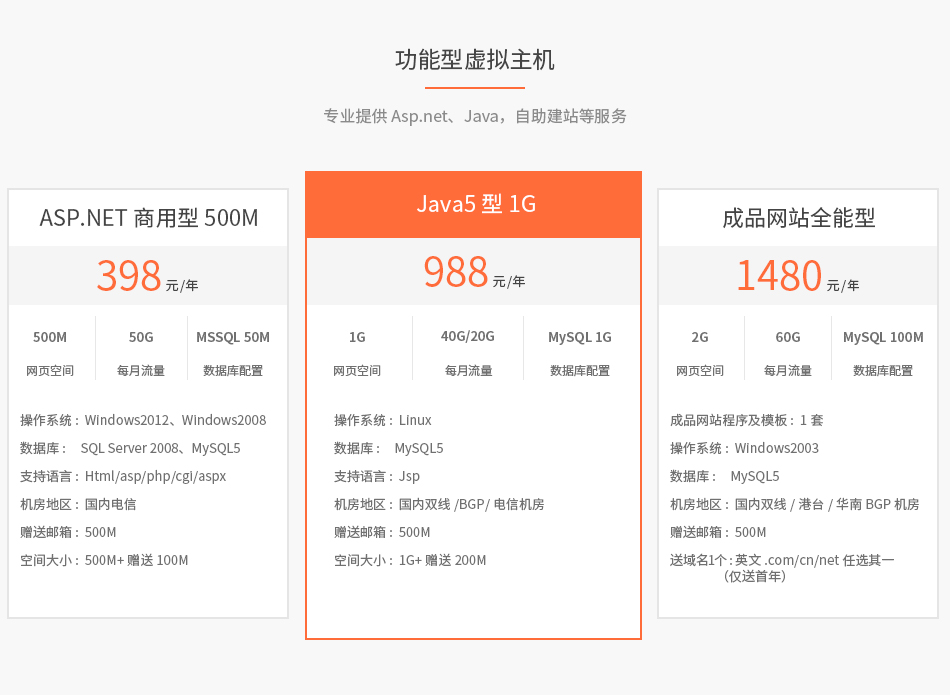Click 操作系统：Windows2003 line
Viewport: 950px width, 695px height.
pos(744,448)
